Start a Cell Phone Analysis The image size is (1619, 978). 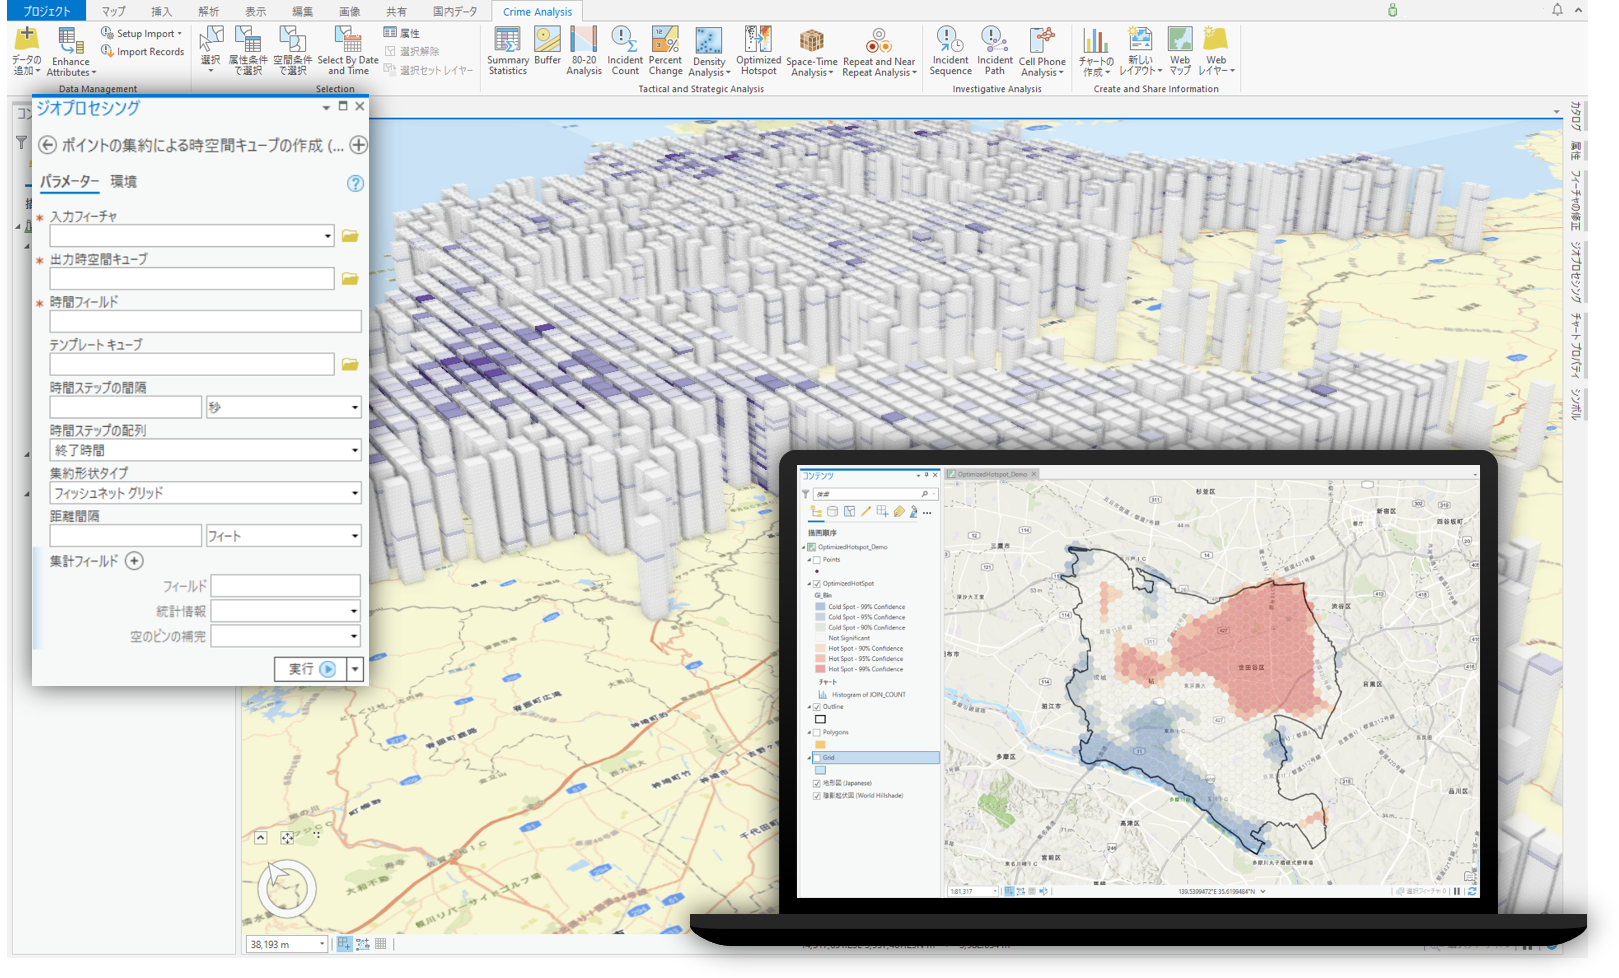tap(1042, 52)
